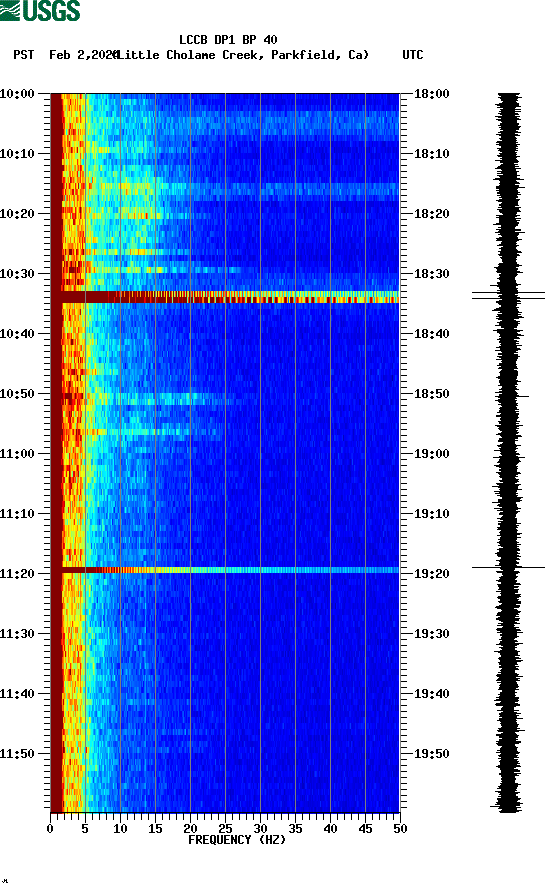Click the date label 'Feb 2,2020'
This screenshot has width=552, height=892.
[x=84, y=55]
